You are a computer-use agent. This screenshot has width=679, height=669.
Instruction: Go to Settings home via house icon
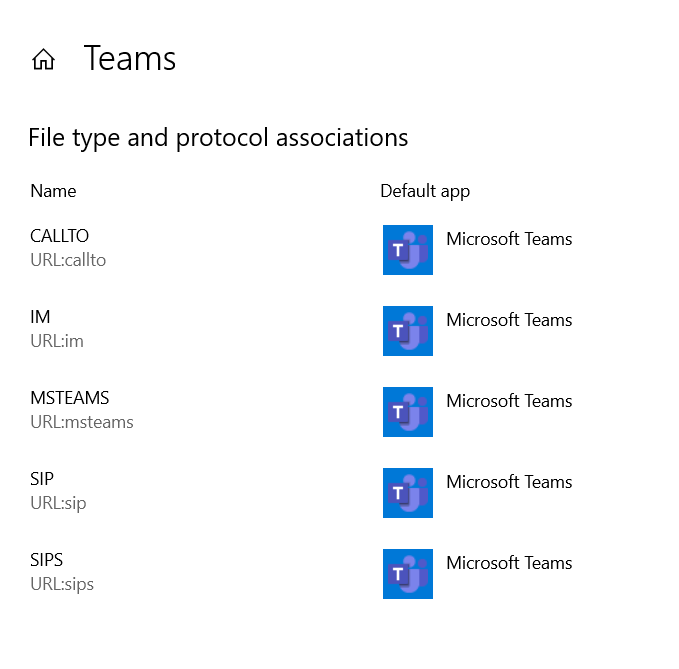click(x=43, y=59)
